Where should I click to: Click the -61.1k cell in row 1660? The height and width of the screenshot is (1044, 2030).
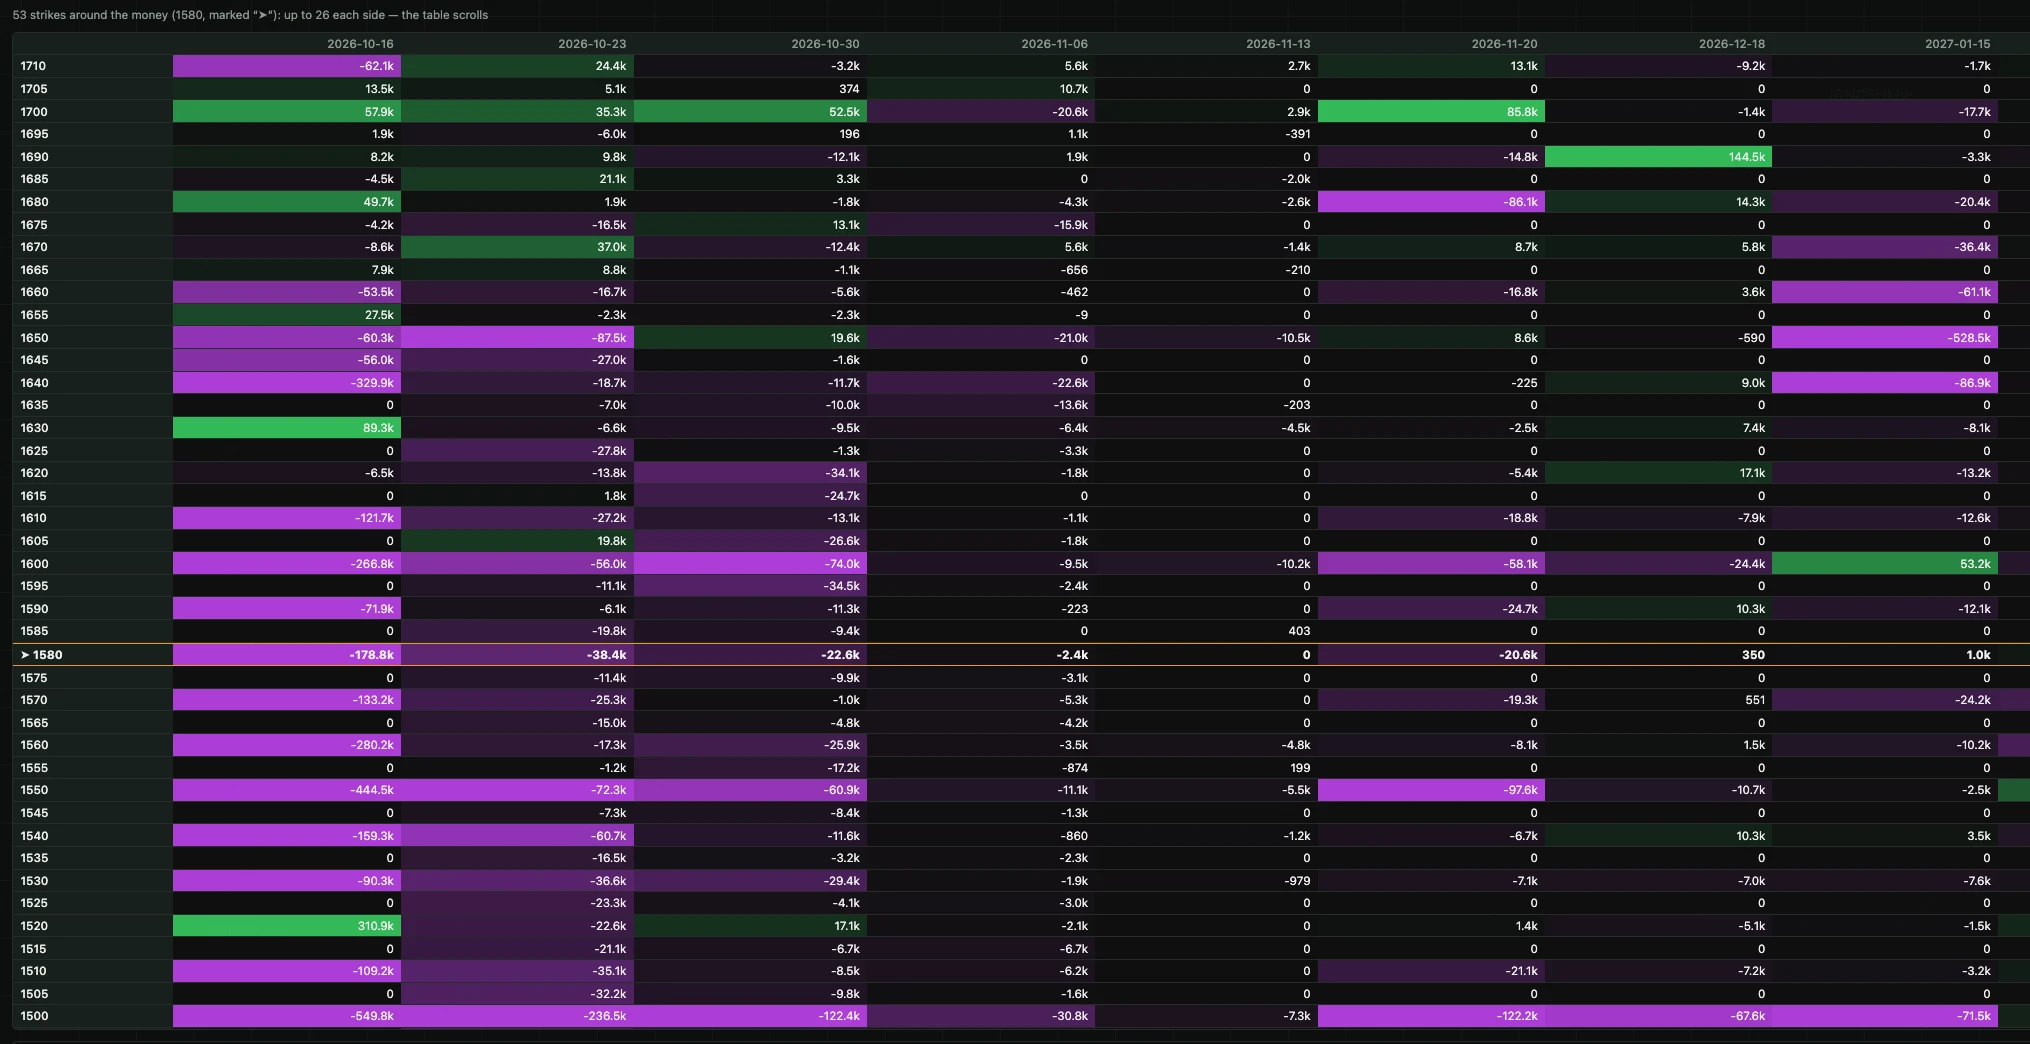coord(1885,292)
